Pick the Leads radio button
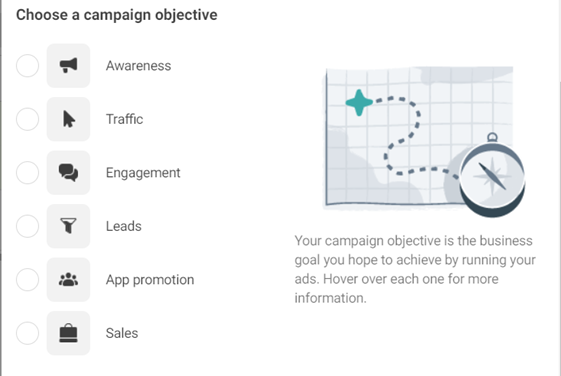 coord(28,226)
